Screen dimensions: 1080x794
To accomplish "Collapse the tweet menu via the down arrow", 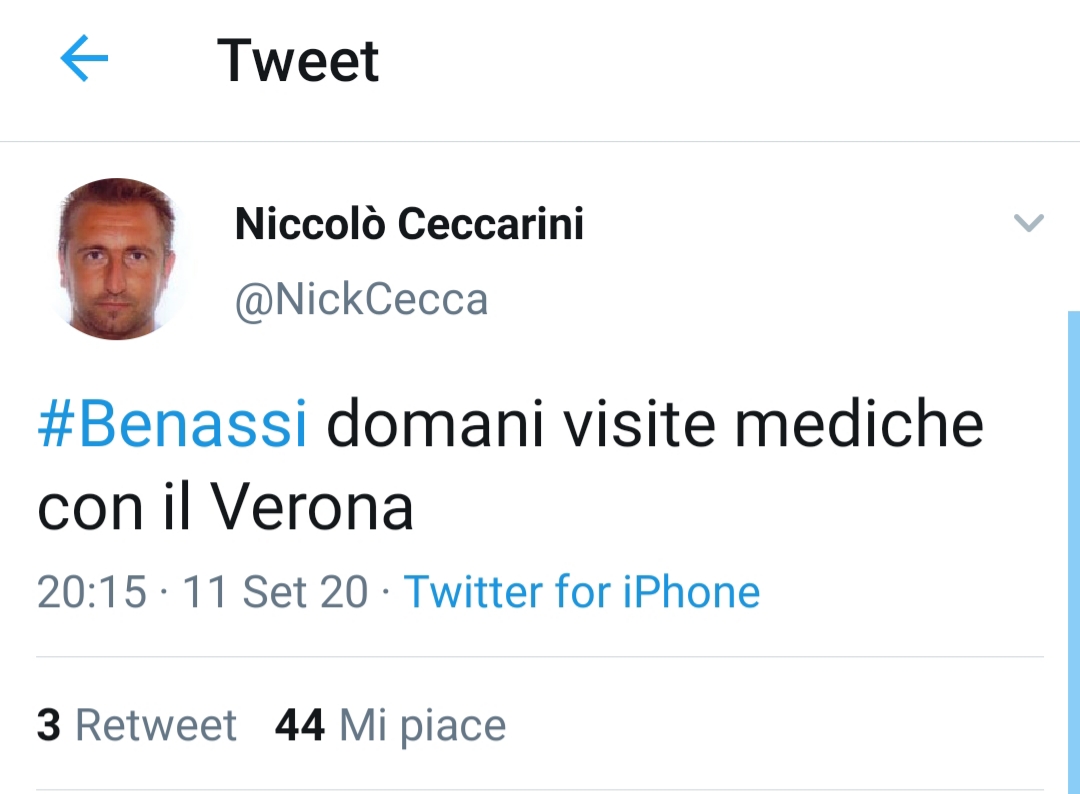I will pyautogui.click(x=1029, y=223).
